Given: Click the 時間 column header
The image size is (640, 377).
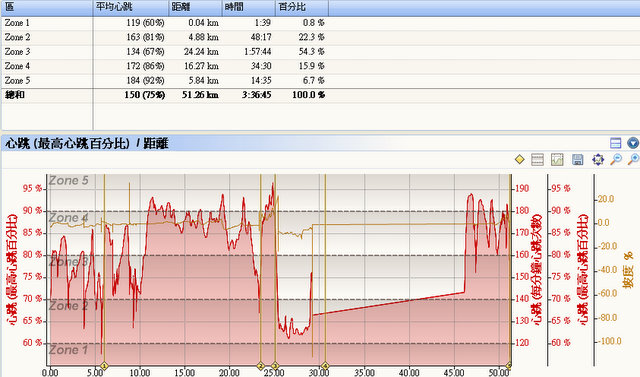Looking at the screenshot, I should coord(249,7).
